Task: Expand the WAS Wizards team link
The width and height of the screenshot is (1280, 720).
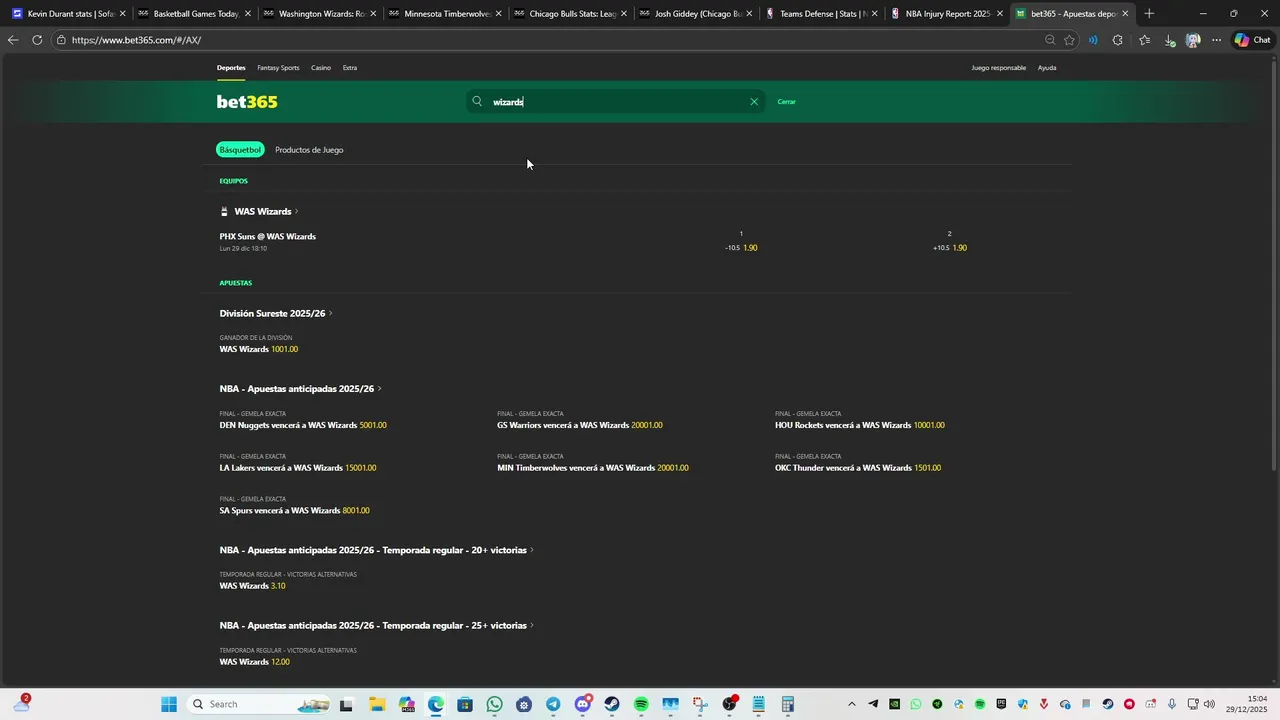Action: coord(266,212)
